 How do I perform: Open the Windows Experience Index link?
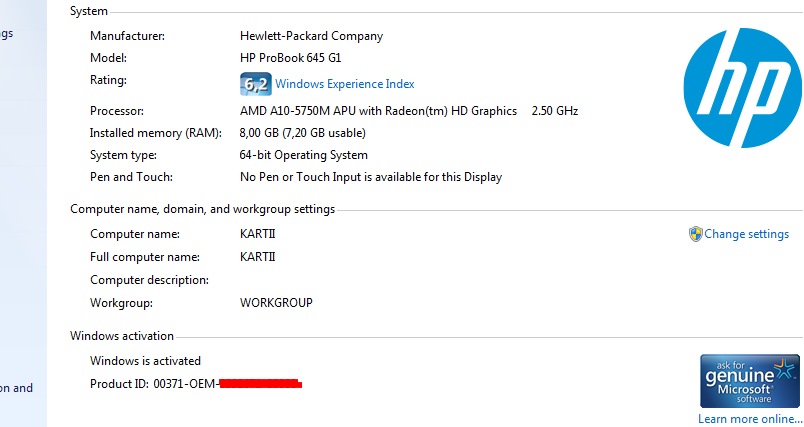click(x=345, y=84)
